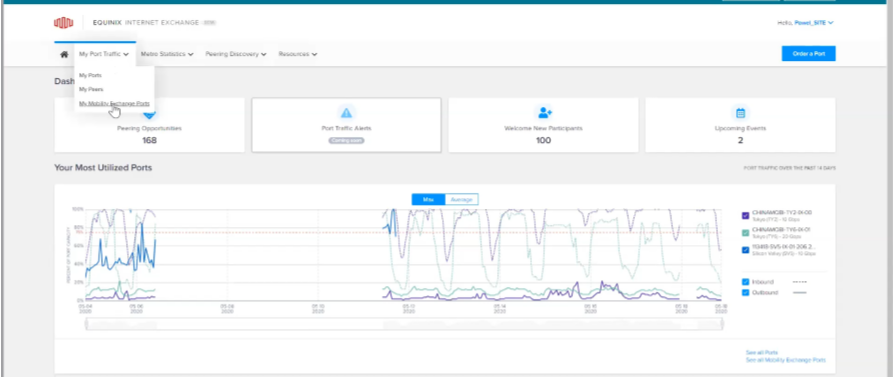Open See all Mobility Exchange Ports link
Image resolution: width=893 pixels, height=377 pixels.
785,360
